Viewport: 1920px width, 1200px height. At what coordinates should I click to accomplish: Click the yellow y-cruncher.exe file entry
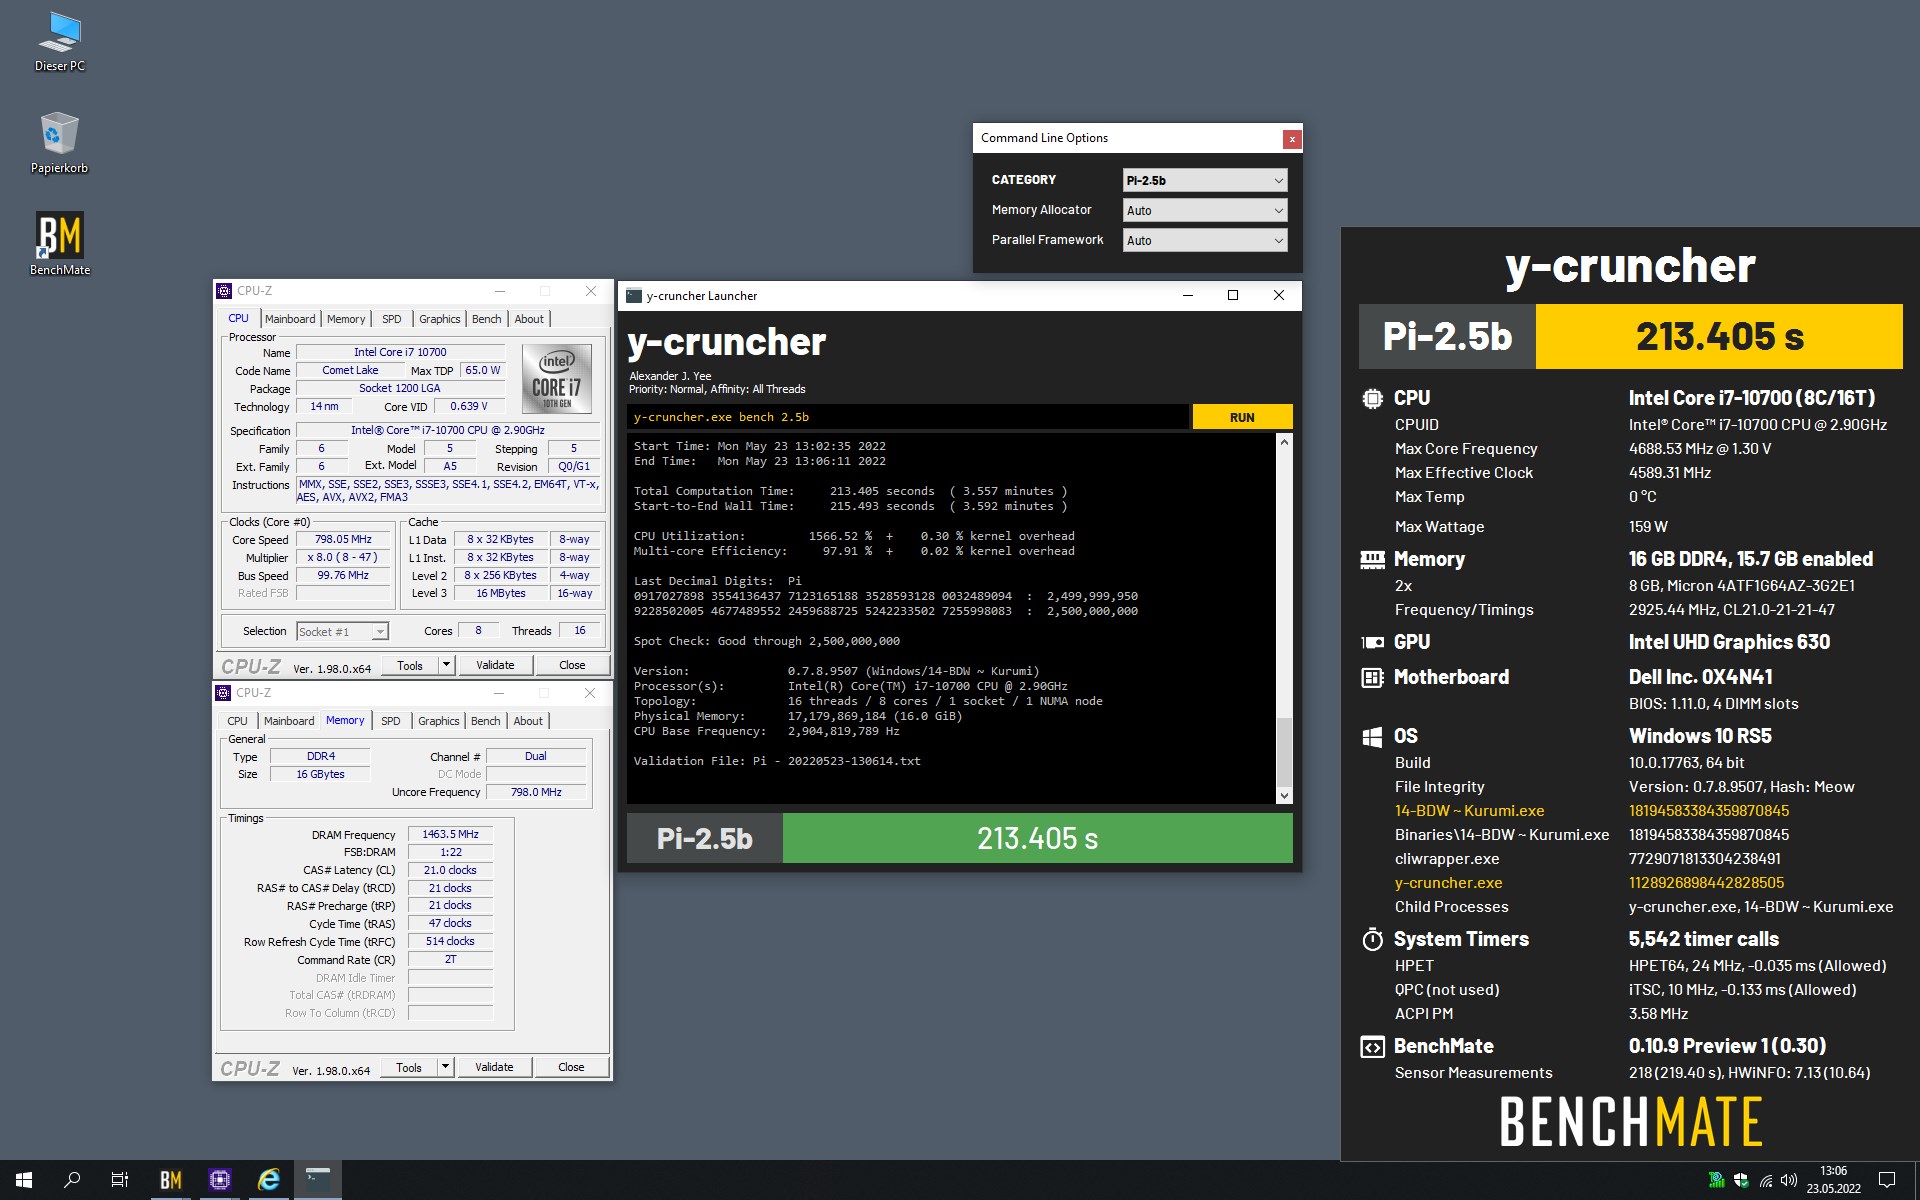[1448, 883]
